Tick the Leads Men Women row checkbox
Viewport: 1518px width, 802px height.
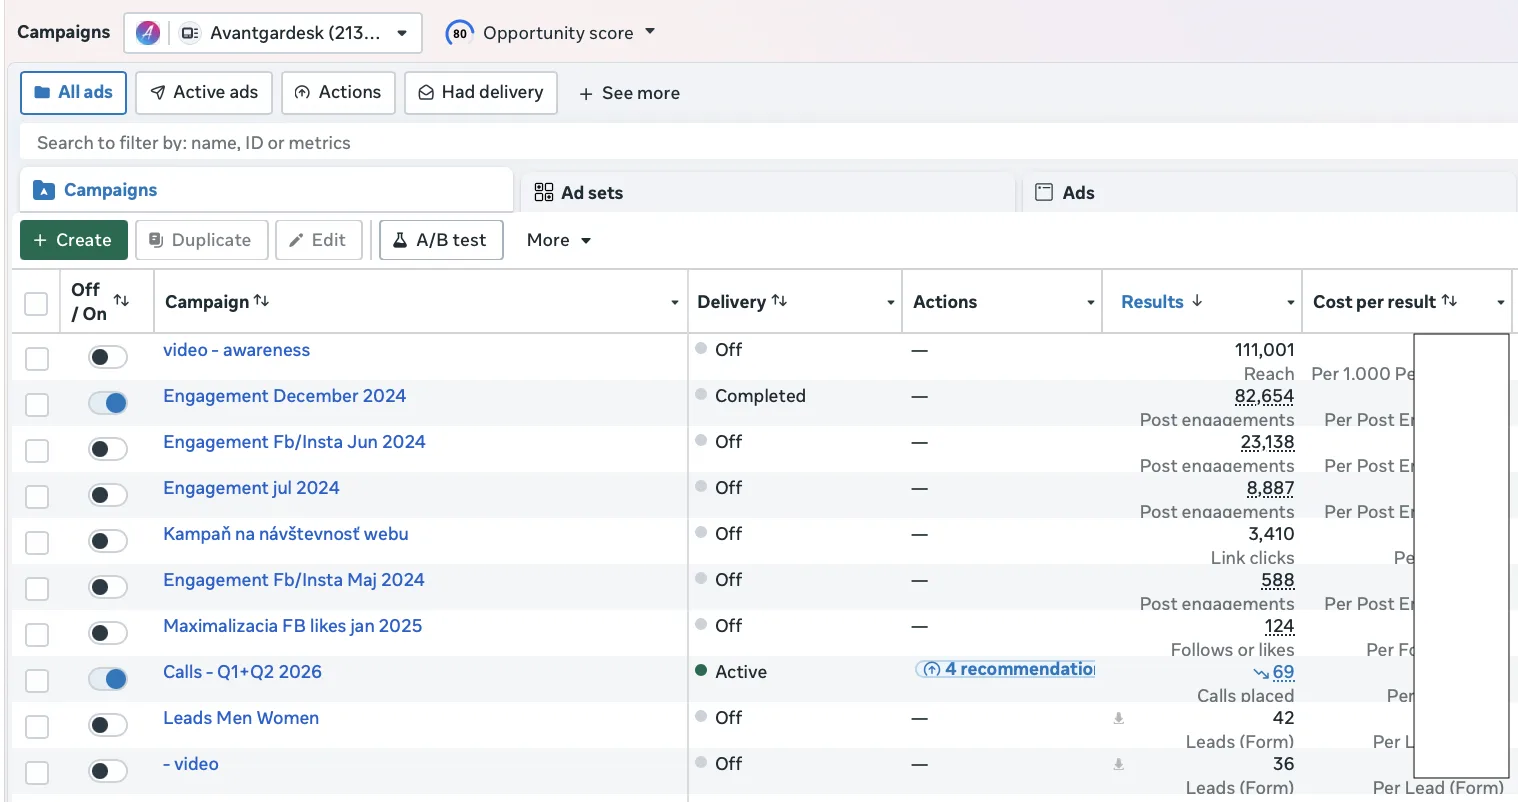click(x=37, y=726)
